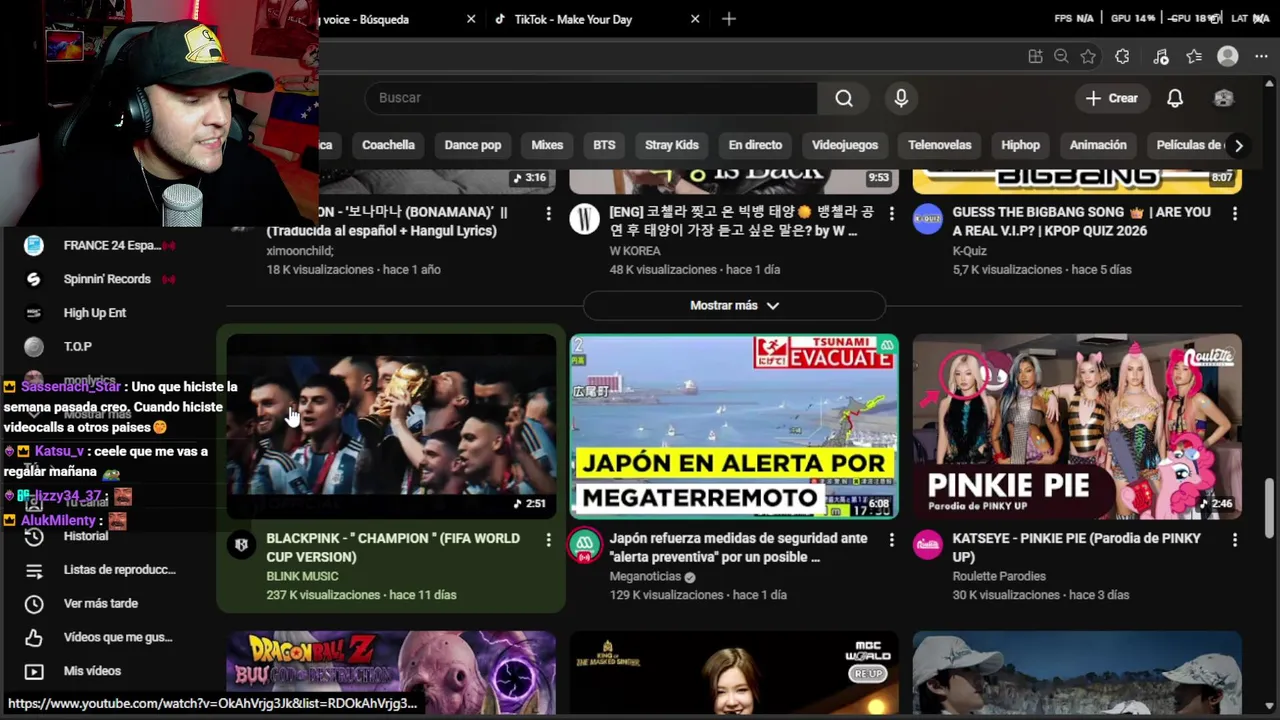Screen dimensions: 1280x720
Task: Open options menu for Japón refuerza medidas video
Action: (x=891, y=540)
